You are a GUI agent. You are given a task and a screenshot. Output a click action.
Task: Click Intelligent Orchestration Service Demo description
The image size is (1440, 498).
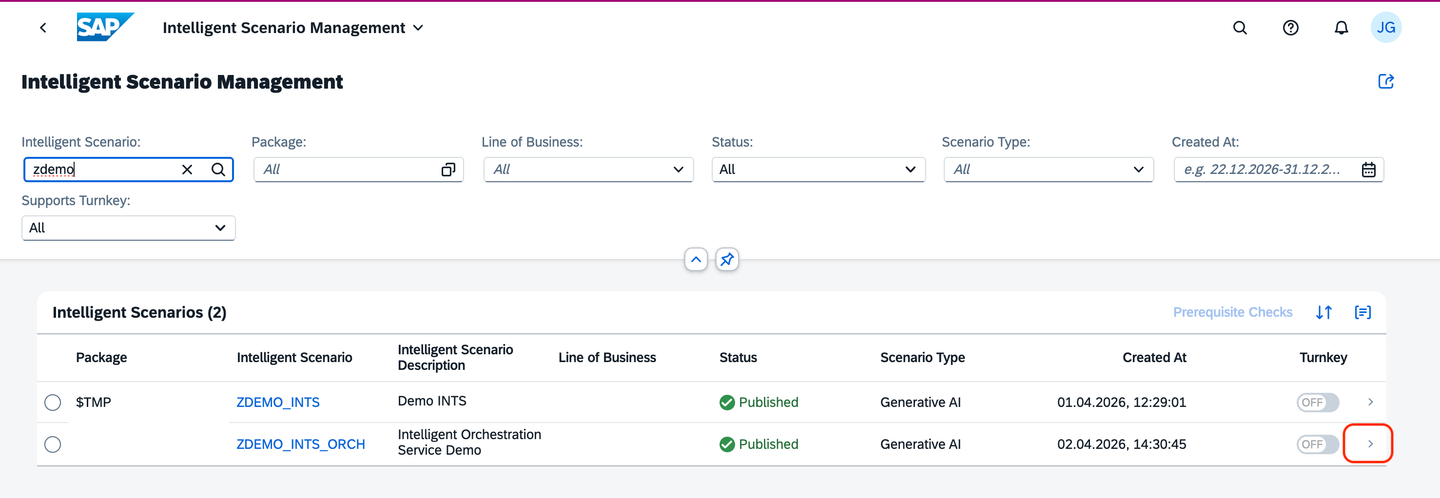pos(469,442)
